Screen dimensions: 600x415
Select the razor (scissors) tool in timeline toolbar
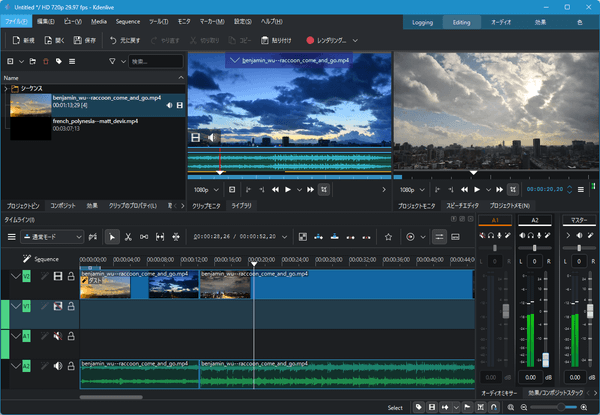point(129,237)
